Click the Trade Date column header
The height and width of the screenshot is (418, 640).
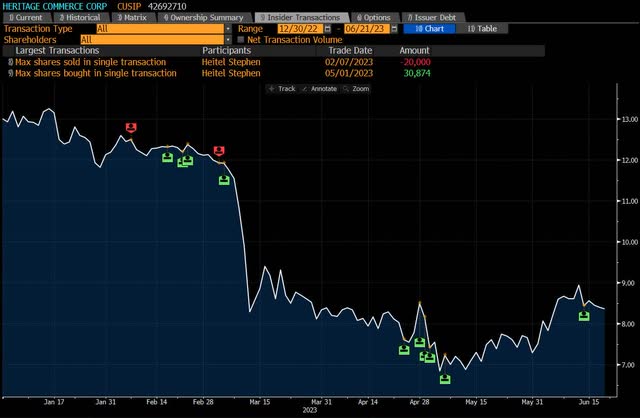coord(350,51)
